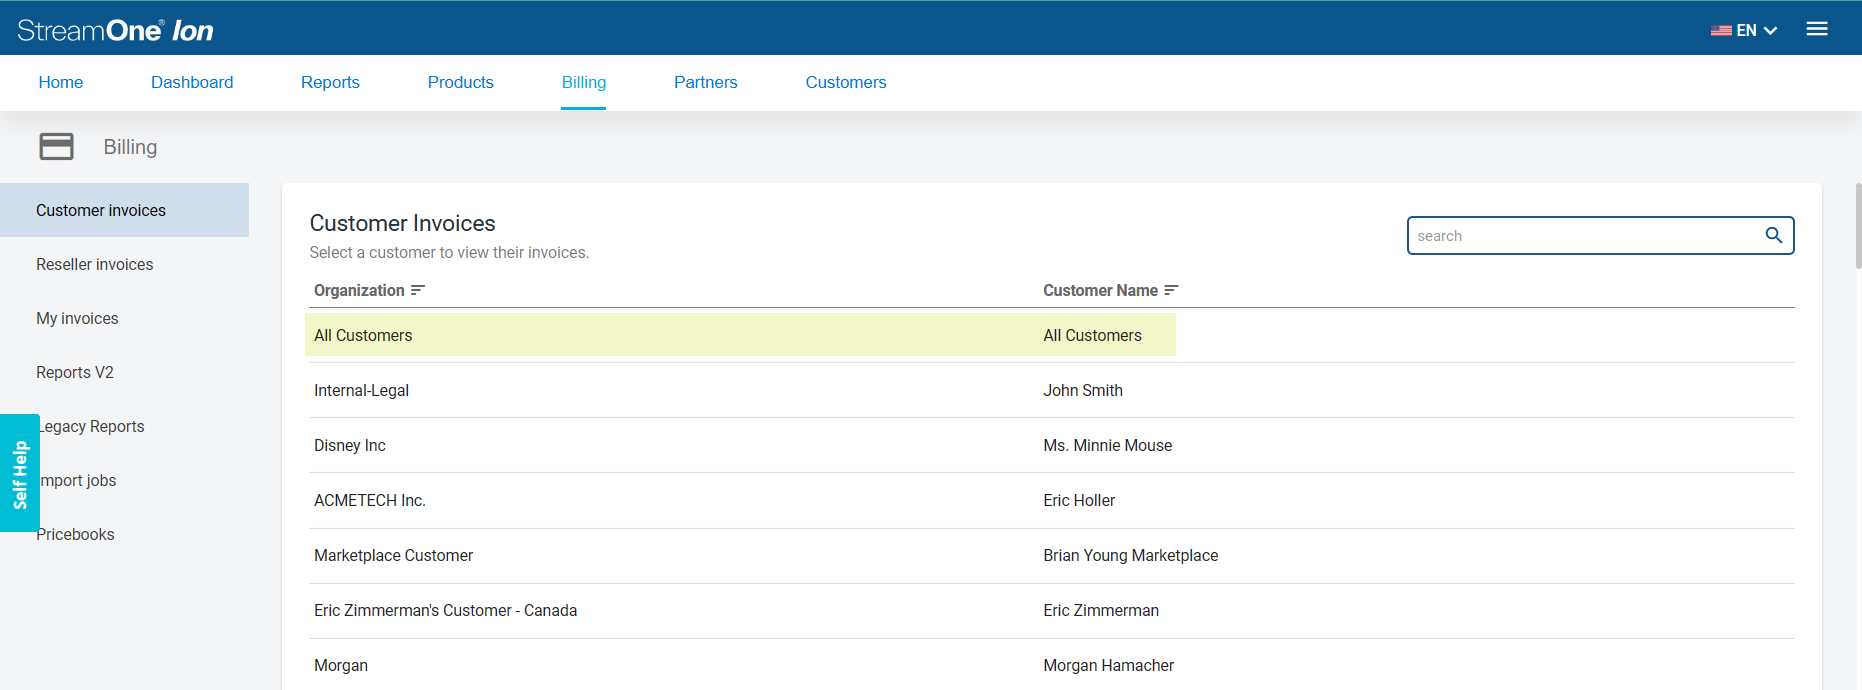The height and width of the screenshot is (690, 1862).
Task: Open the Self Help side tab
Action: [x=20, y=473]
